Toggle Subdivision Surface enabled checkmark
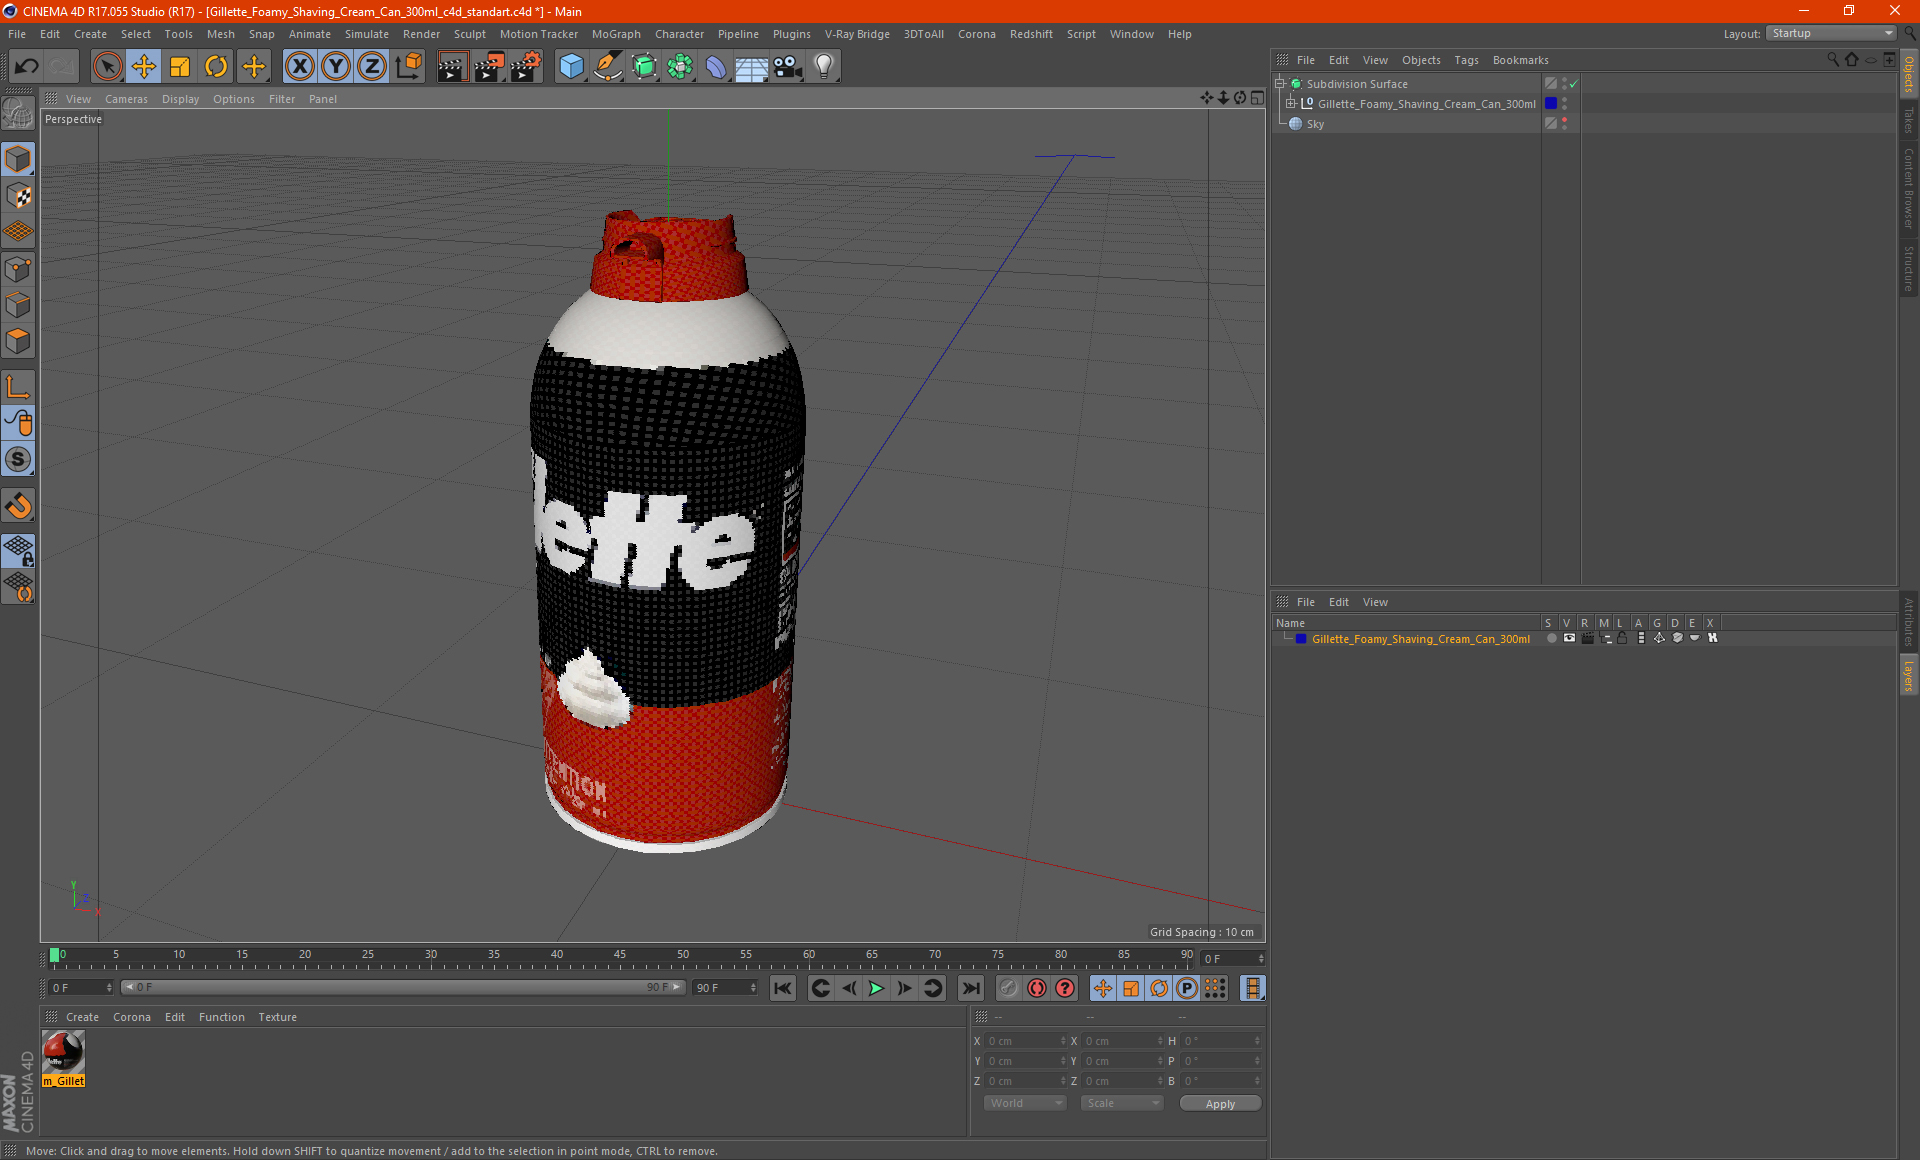Viewport: 1920px width, 1160px height. coord(1573,84)
